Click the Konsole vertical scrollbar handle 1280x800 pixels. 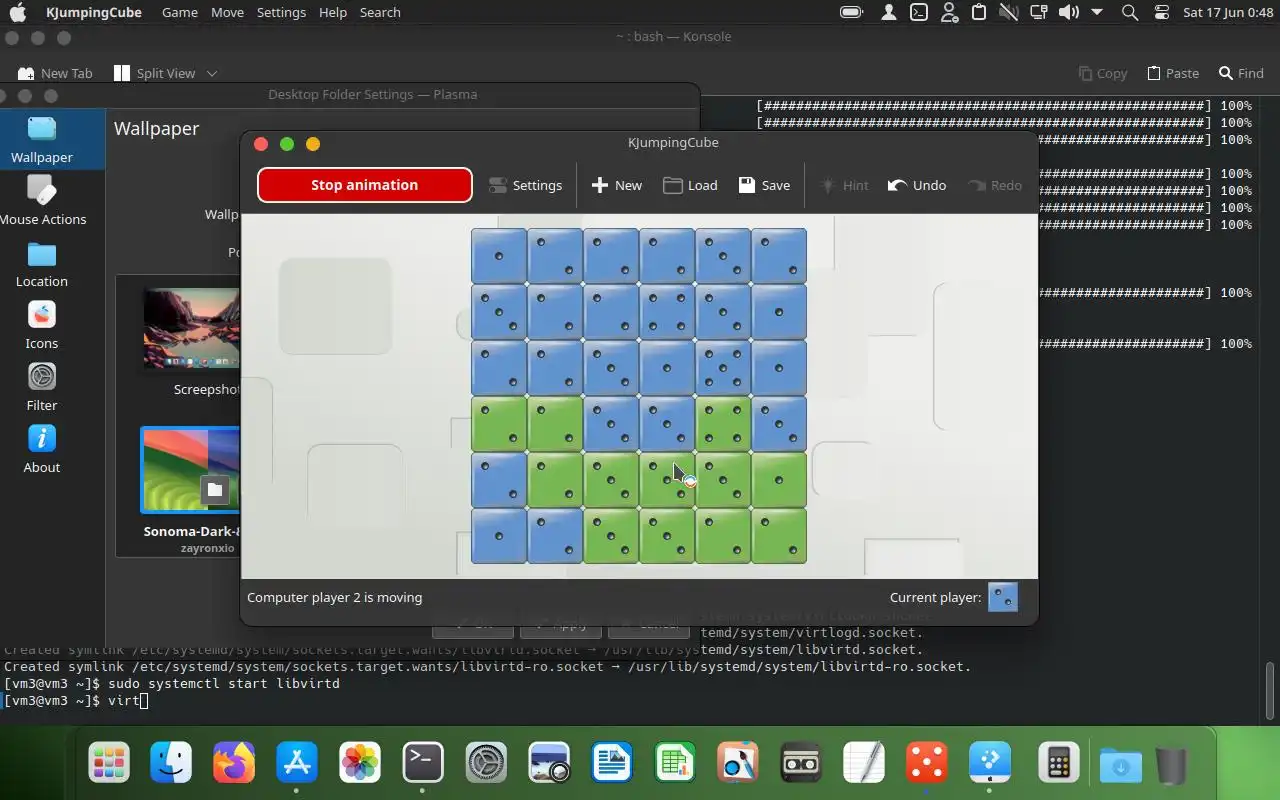(x=1270, y=691)
